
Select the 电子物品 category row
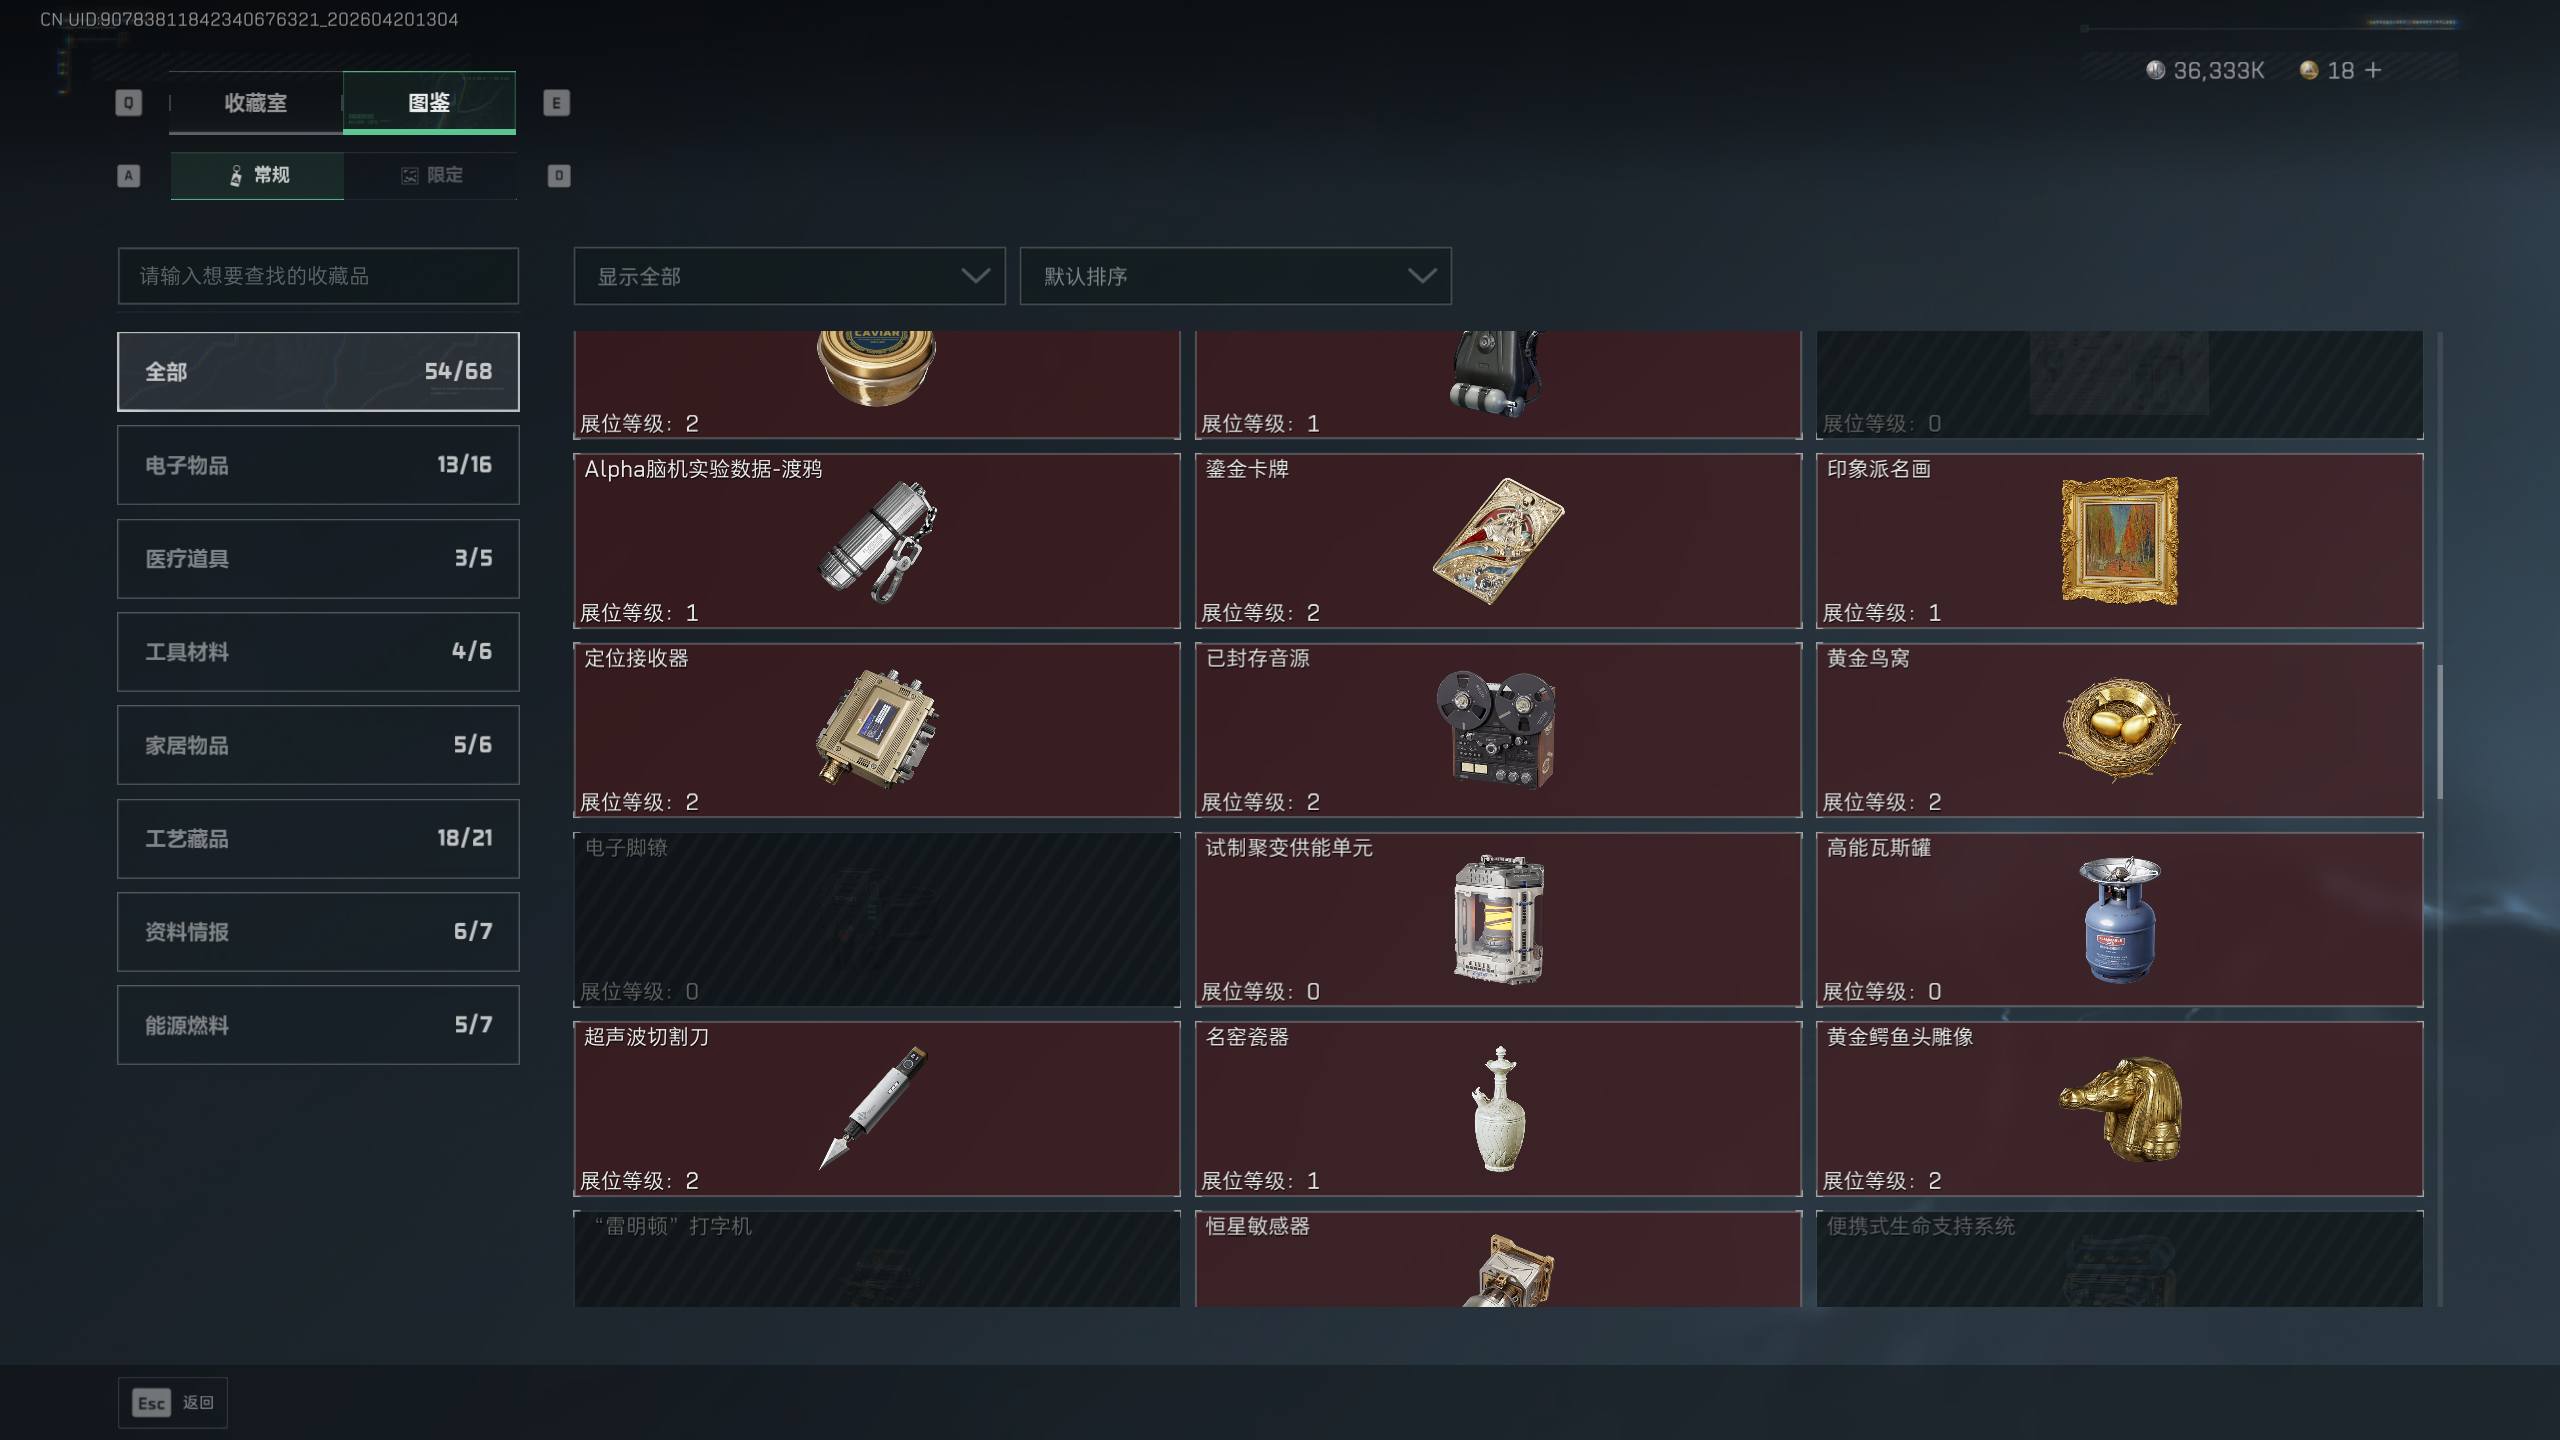[318, 465]
